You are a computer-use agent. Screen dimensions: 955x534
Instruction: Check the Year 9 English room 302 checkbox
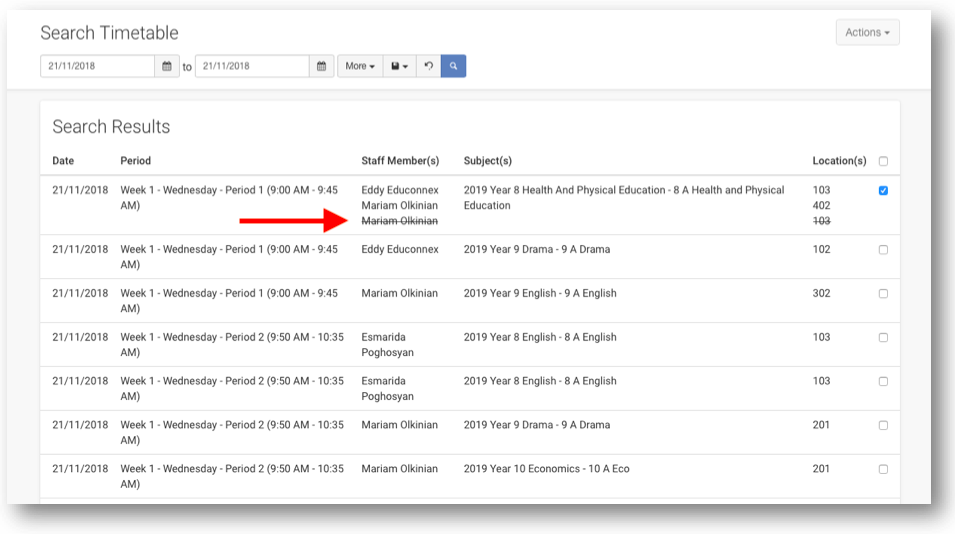coord(883,293)
